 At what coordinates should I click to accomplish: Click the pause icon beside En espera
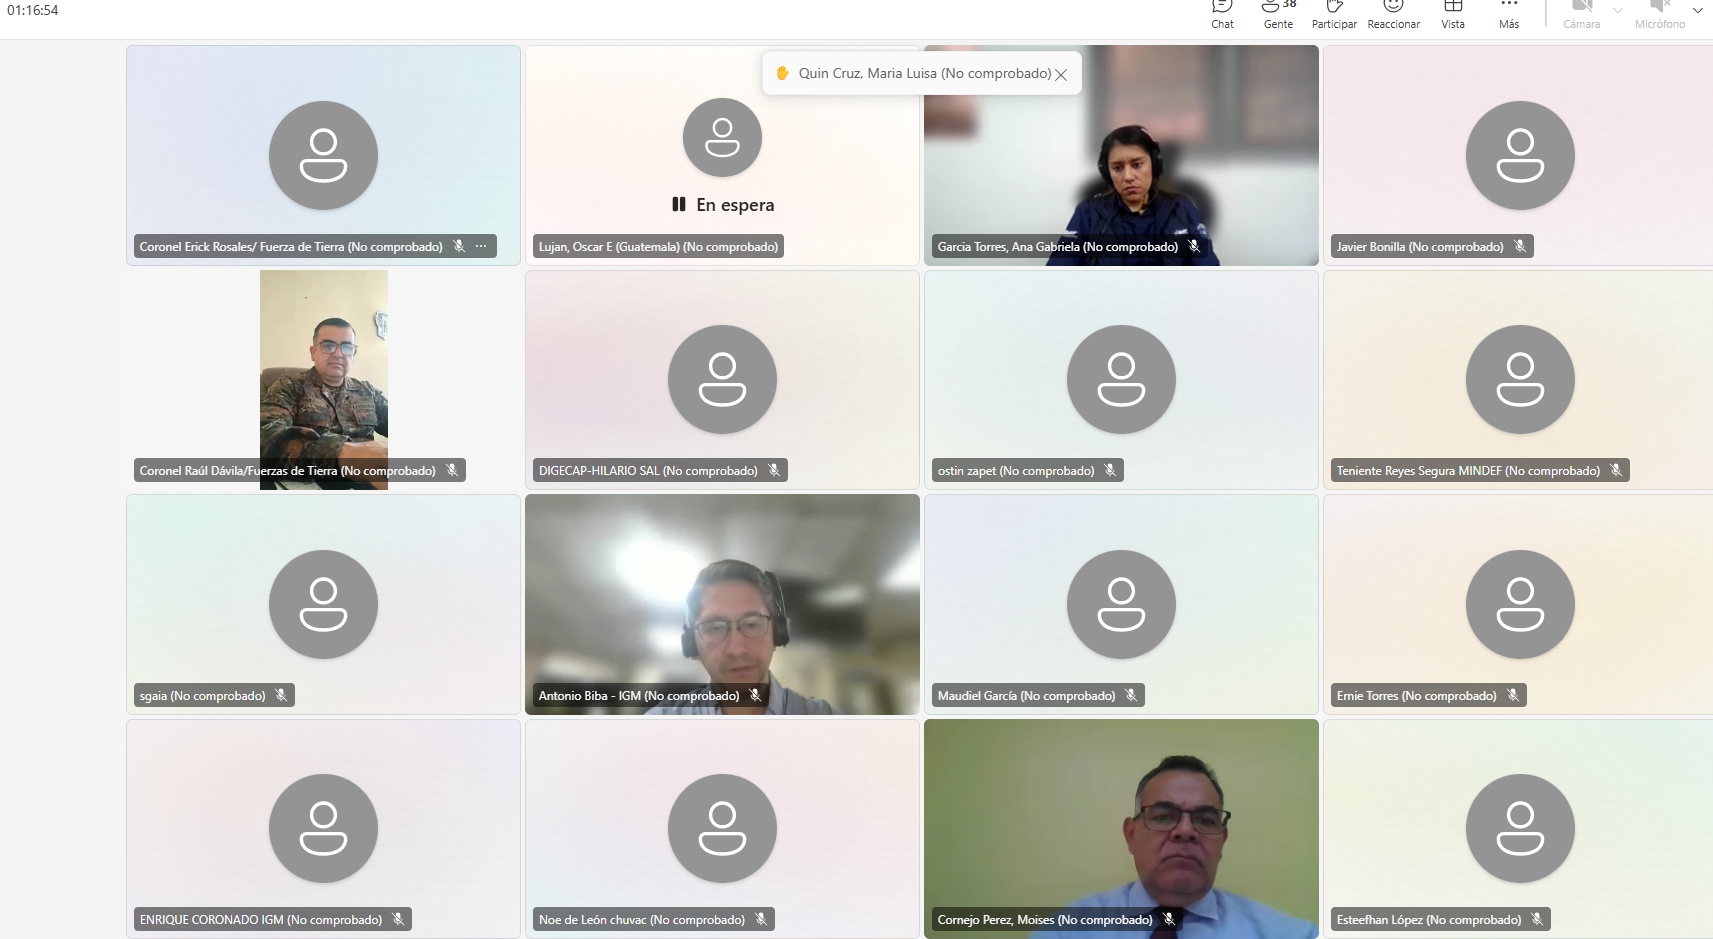679,204
